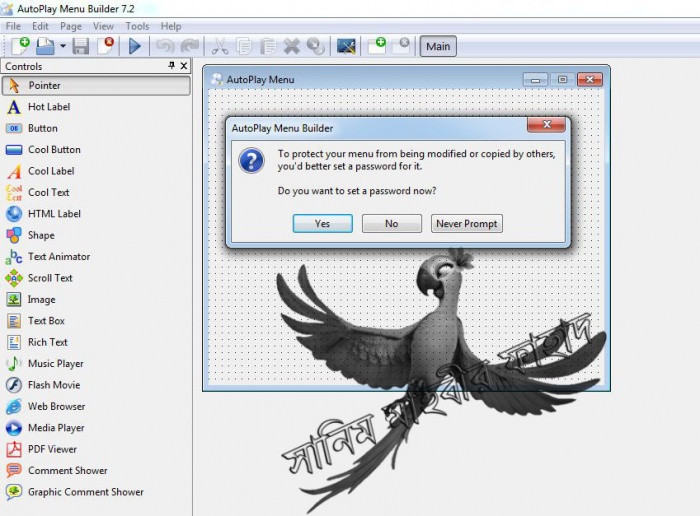Open the Help menu
The image size is (700, 516).
[x=171, y=26]
